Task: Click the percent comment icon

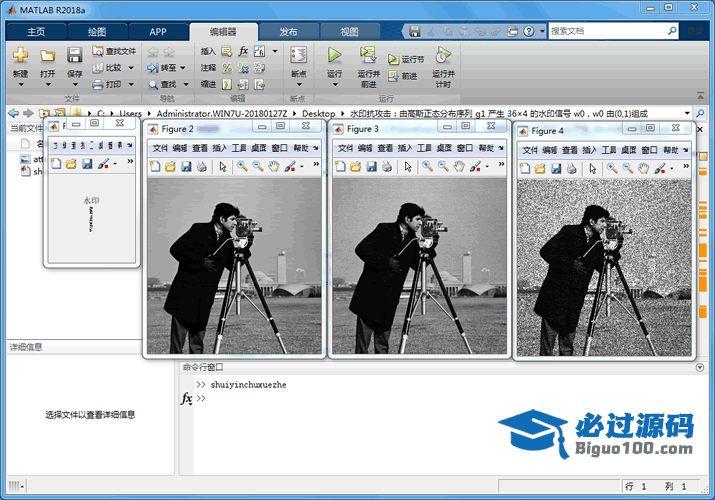Action: [227, 68]
